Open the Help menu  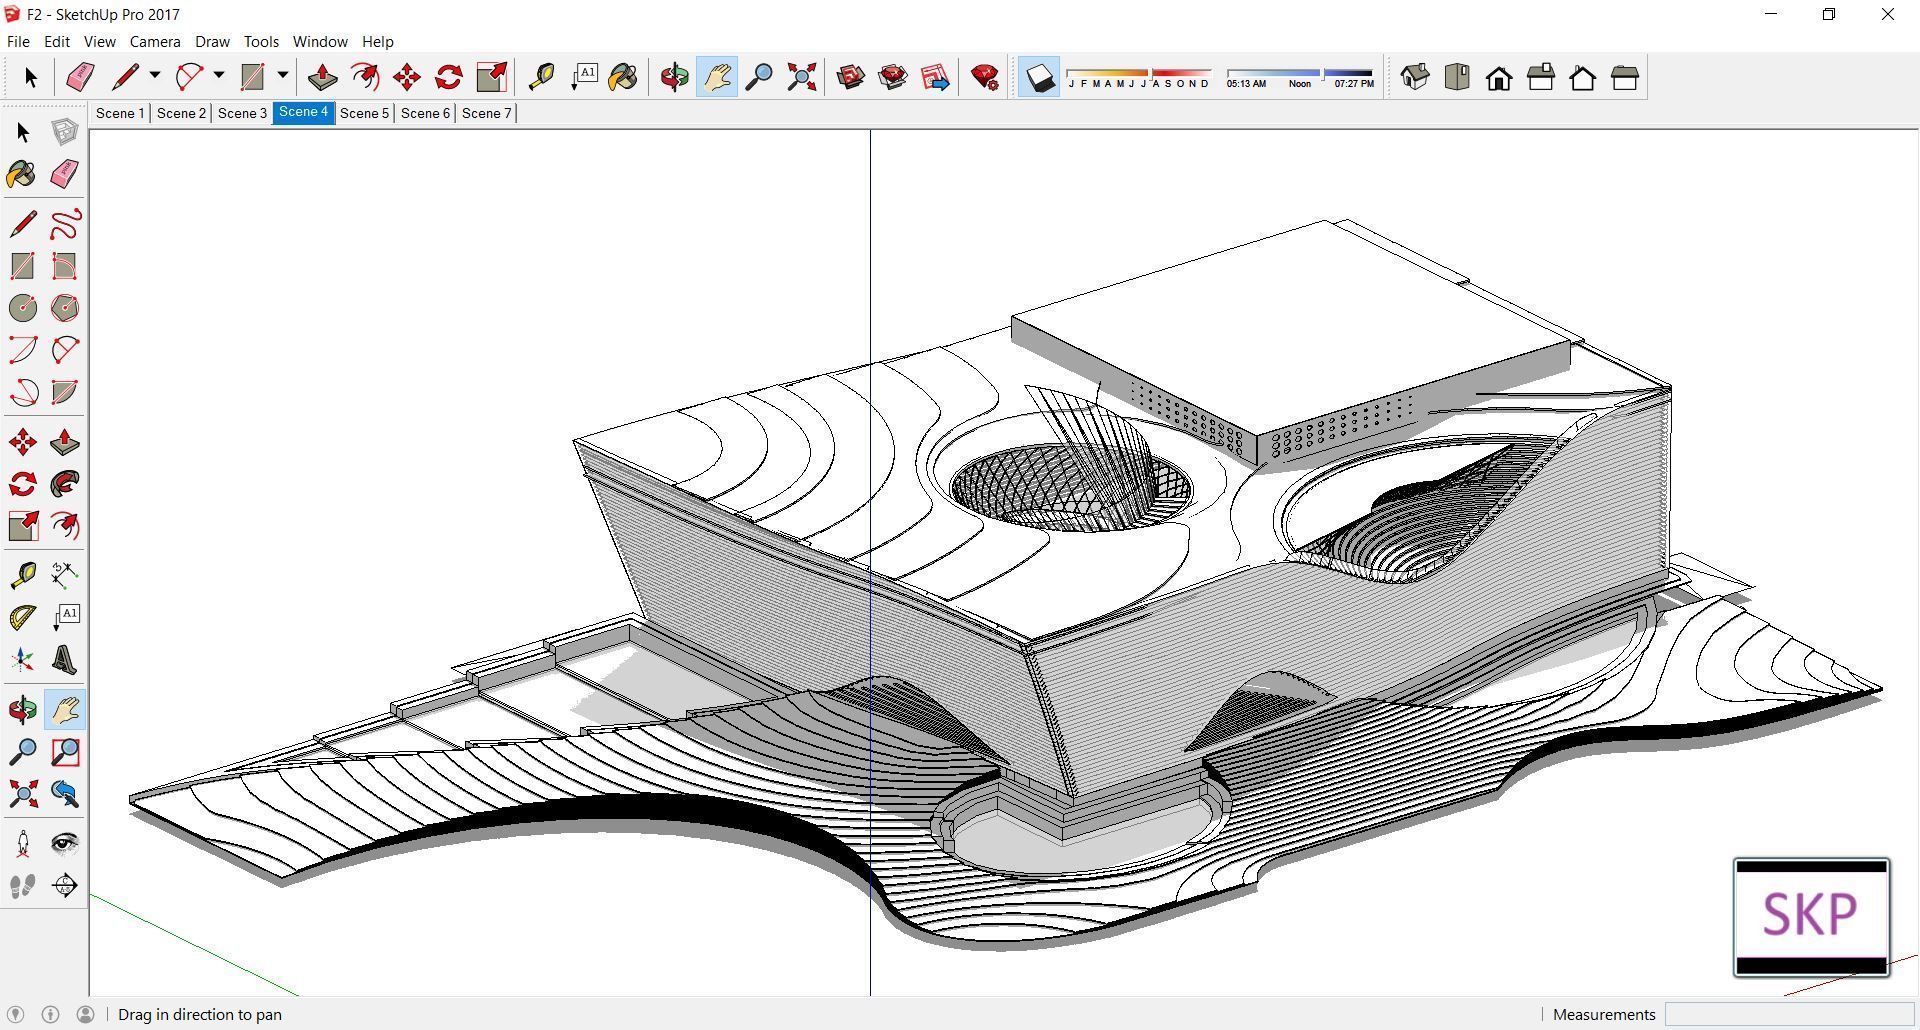click(378, 42)
